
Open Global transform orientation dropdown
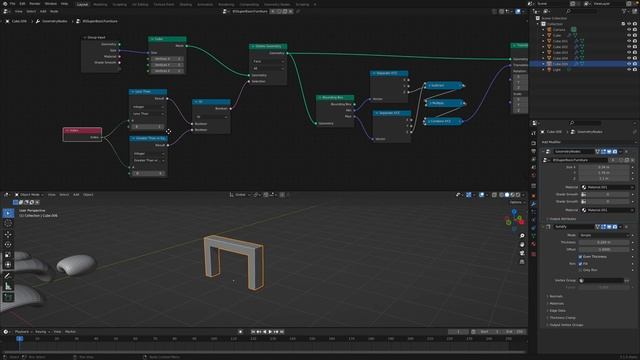pos(240,195)
